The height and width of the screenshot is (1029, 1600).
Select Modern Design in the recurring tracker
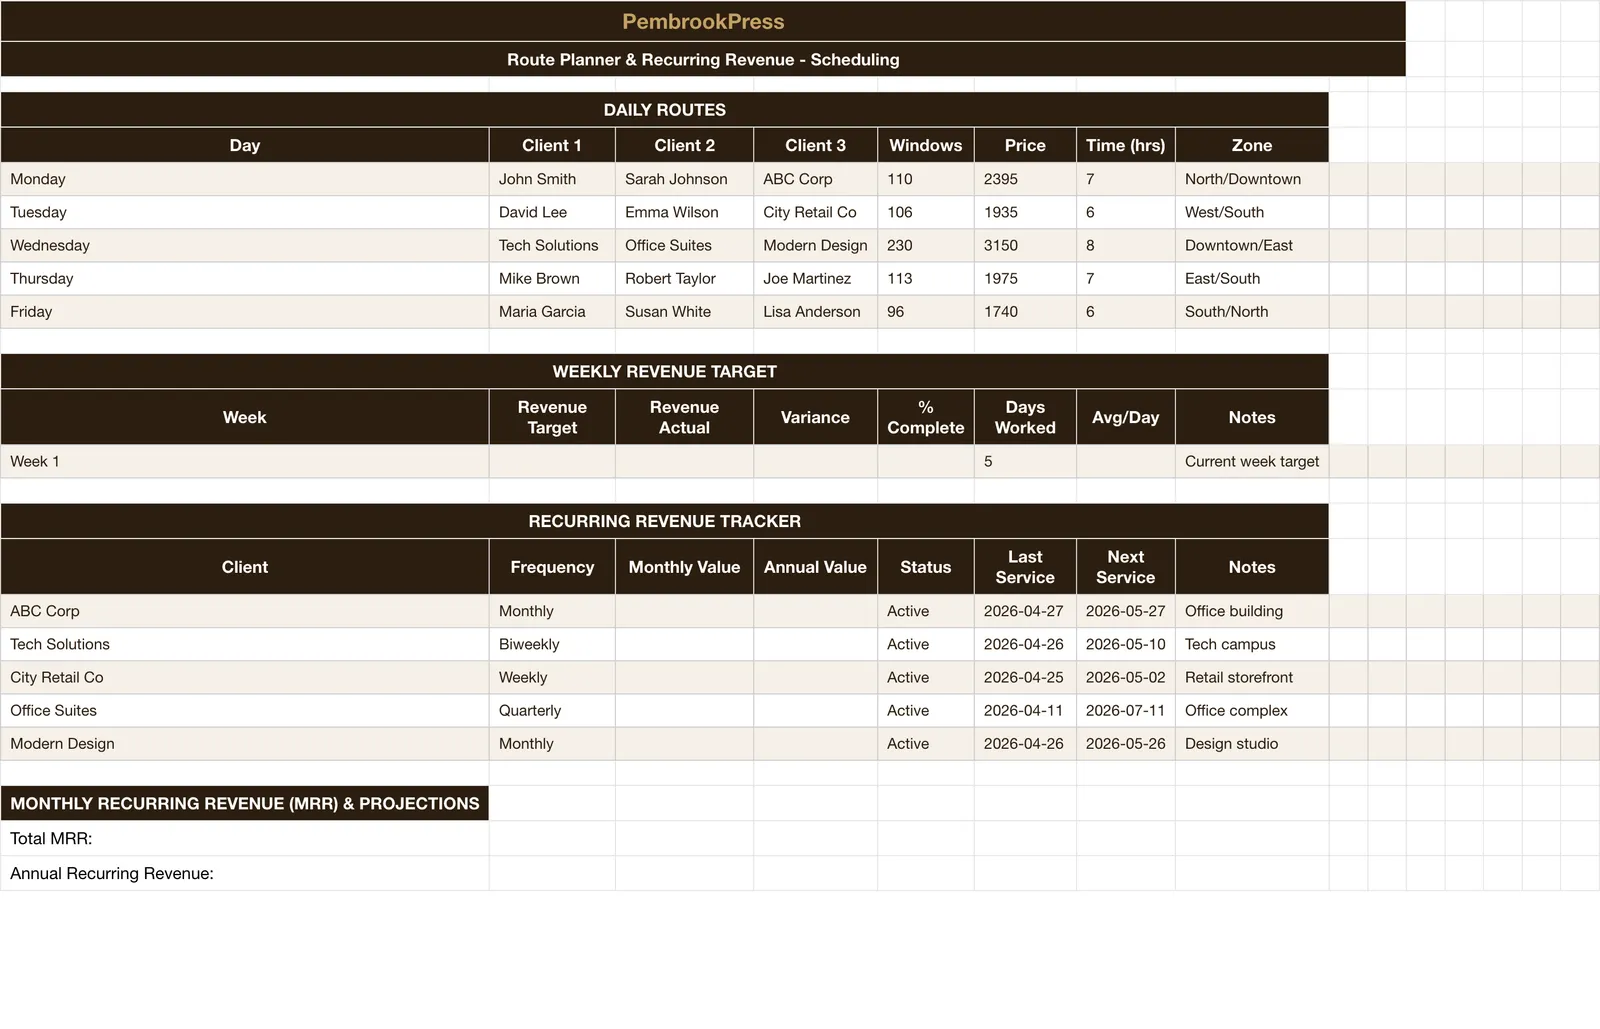click(x=245, y=743)
